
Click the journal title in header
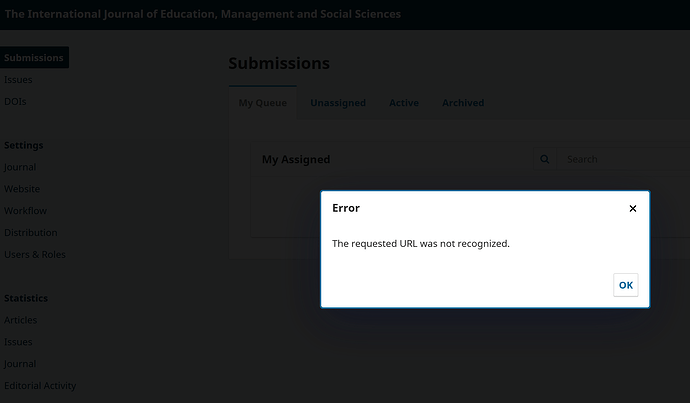[203, 14]
